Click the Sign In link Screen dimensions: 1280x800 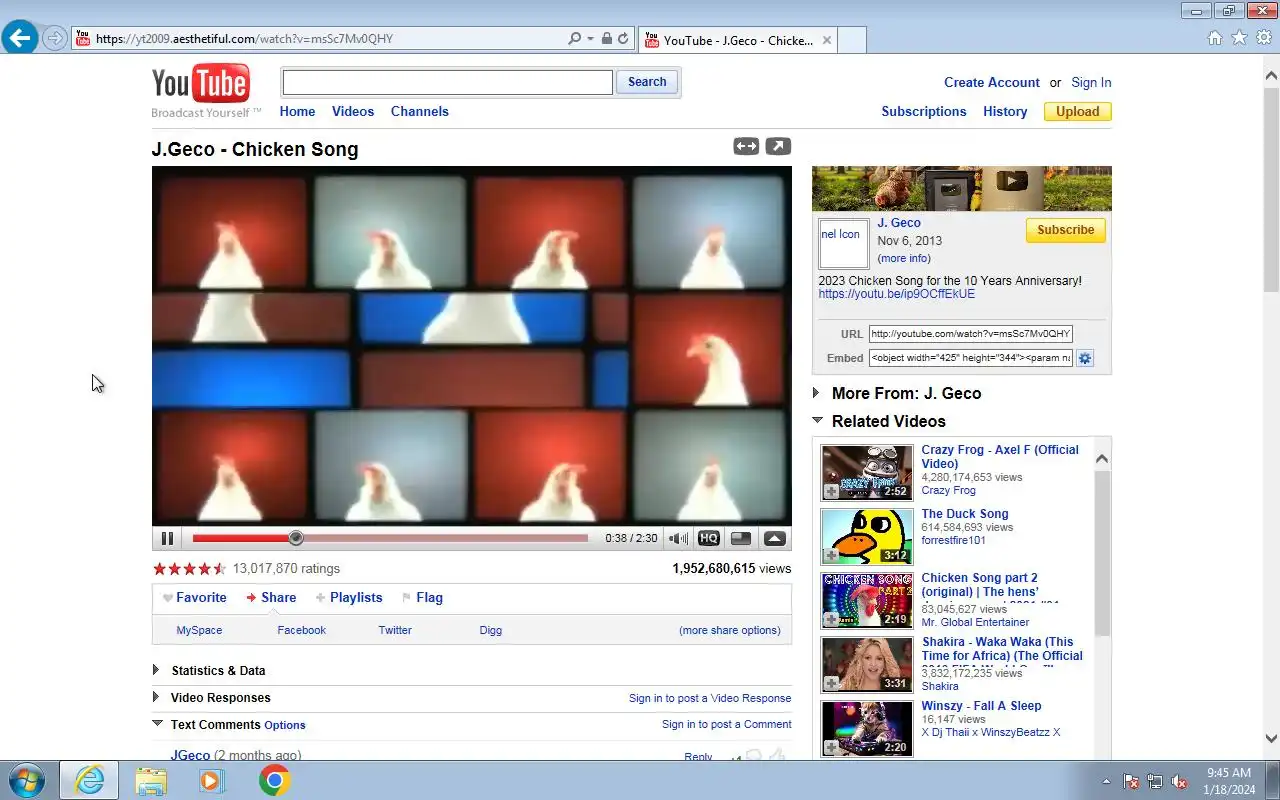pos(1091,82)
